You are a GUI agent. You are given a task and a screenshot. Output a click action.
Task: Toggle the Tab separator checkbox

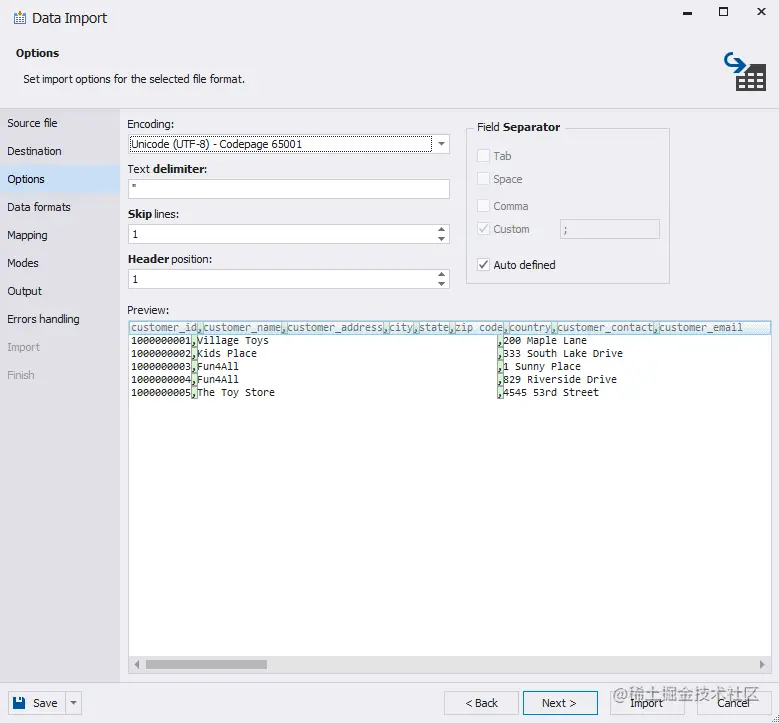483,156
